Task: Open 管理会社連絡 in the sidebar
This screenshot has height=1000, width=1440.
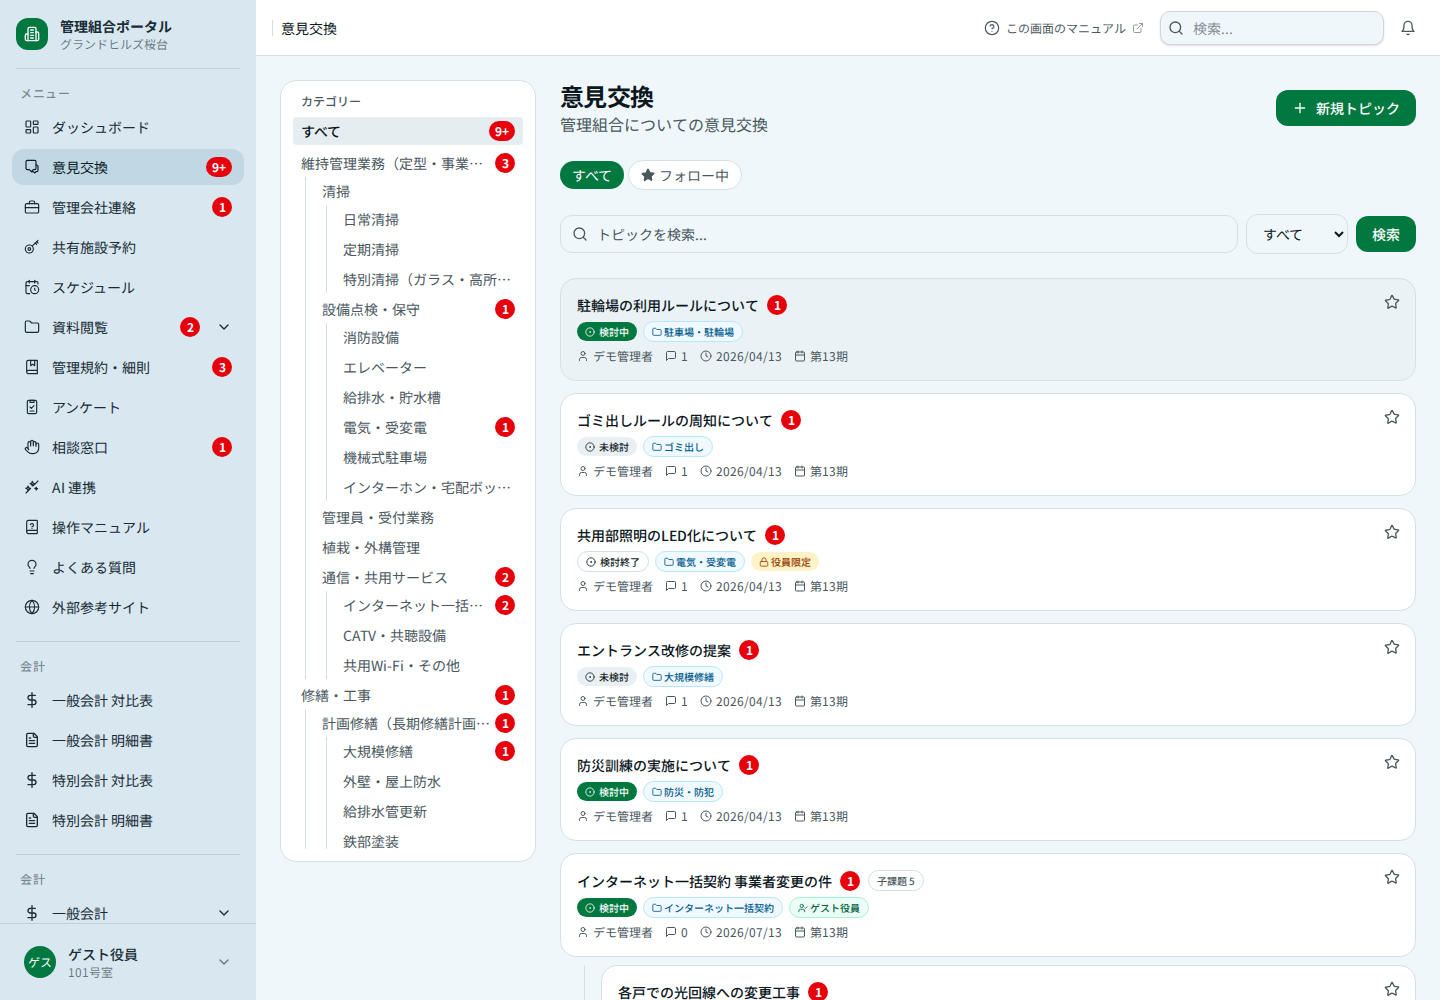Action: [x=128, y=207]
